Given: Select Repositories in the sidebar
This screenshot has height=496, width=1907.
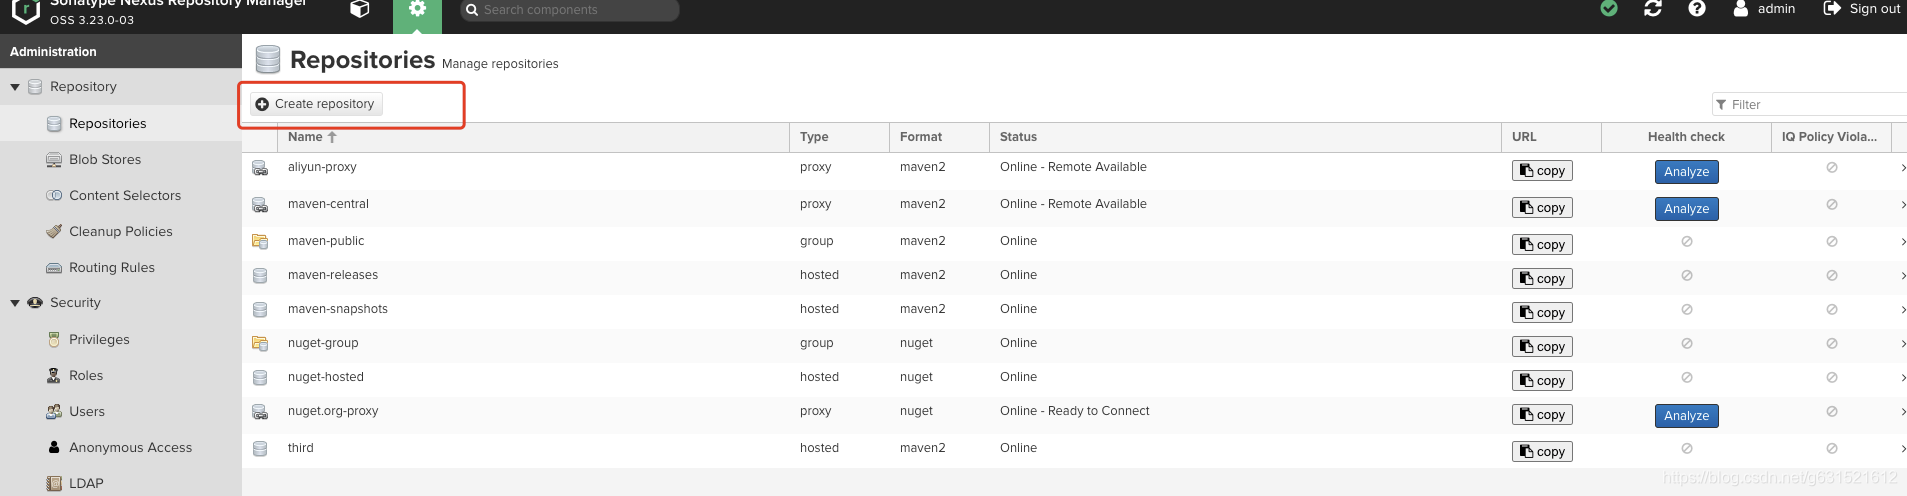Looking at the screenshot, I should pos(107,123).
